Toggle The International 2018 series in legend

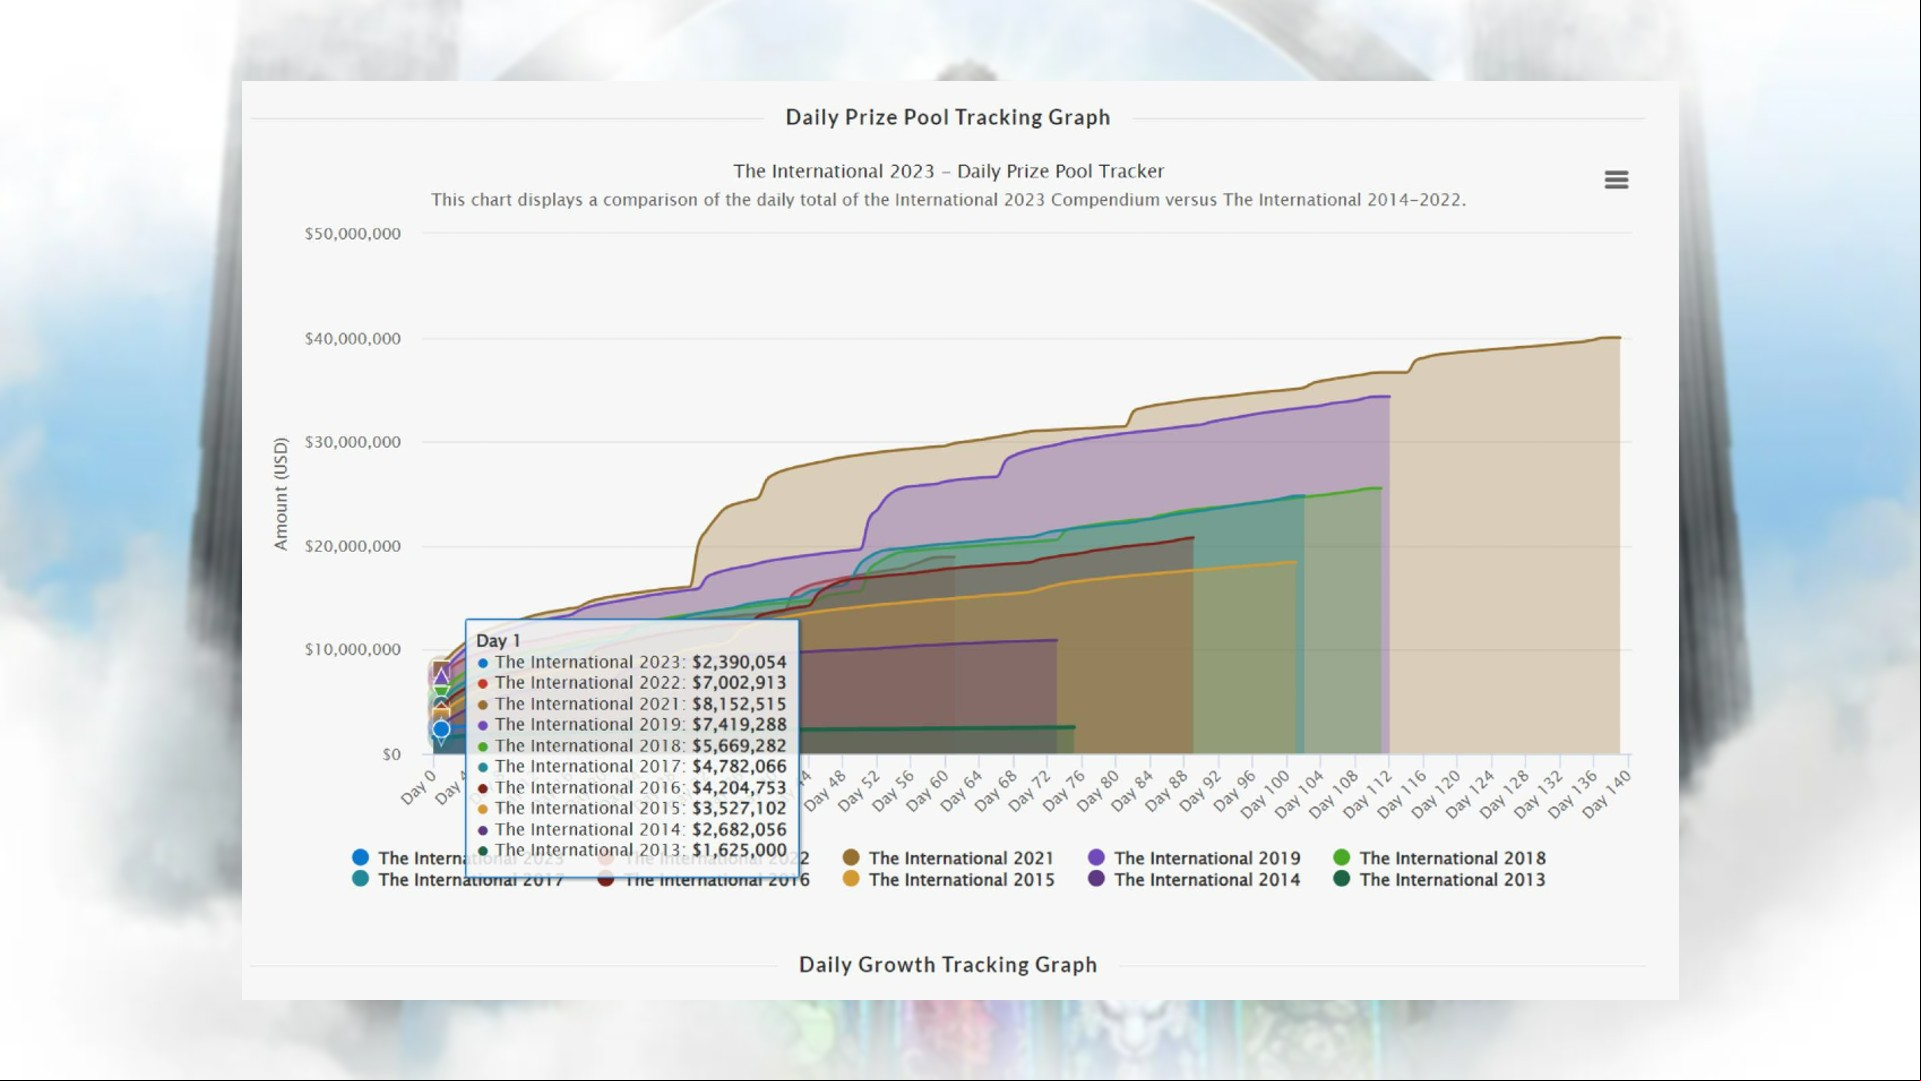pos(1440,858)
